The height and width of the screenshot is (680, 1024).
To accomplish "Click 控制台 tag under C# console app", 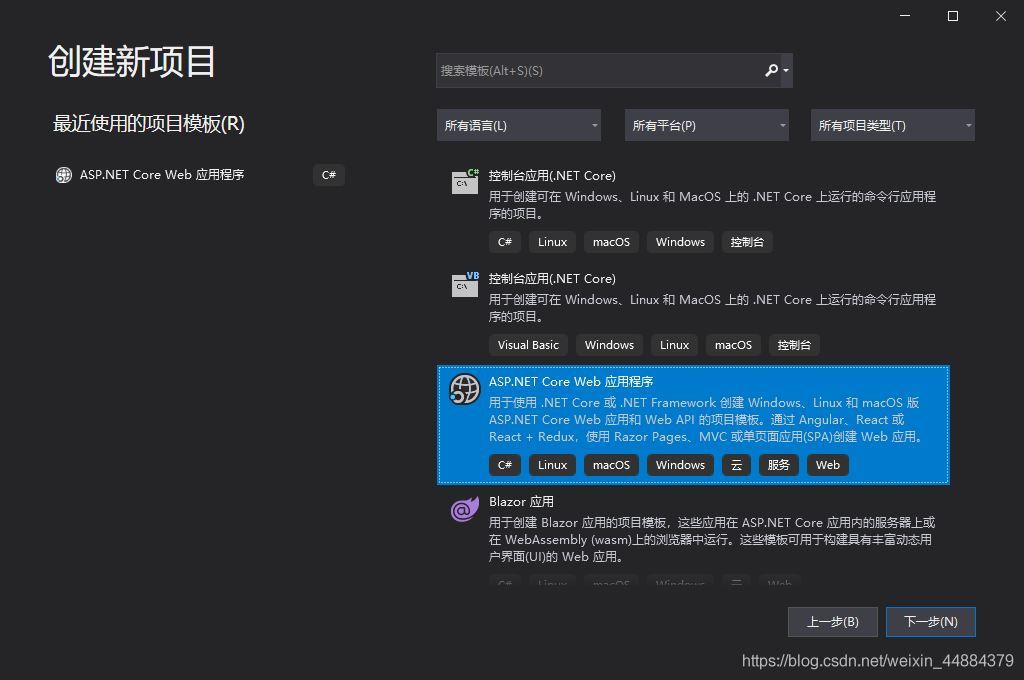I will coord(747,242).
